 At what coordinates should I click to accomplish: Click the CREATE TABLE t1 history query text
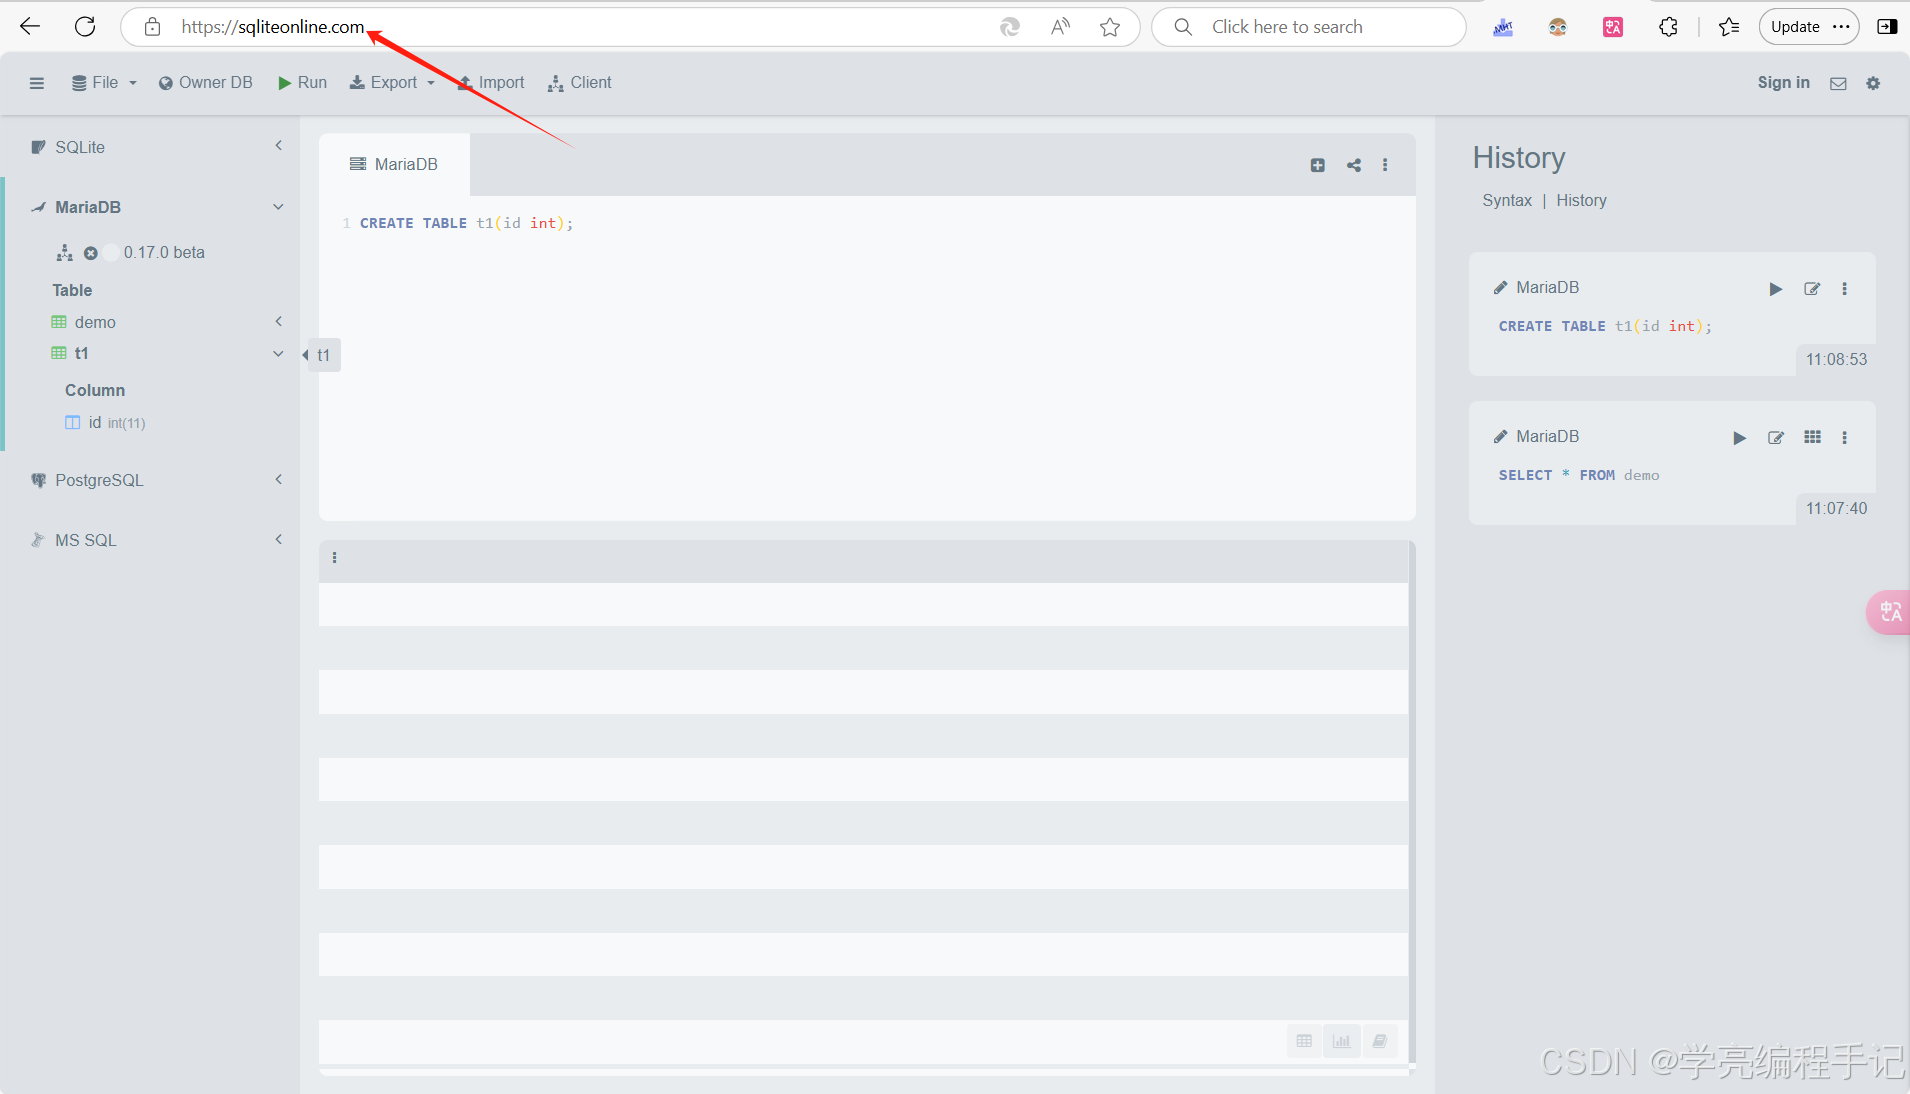click(x=1605, y=326)
